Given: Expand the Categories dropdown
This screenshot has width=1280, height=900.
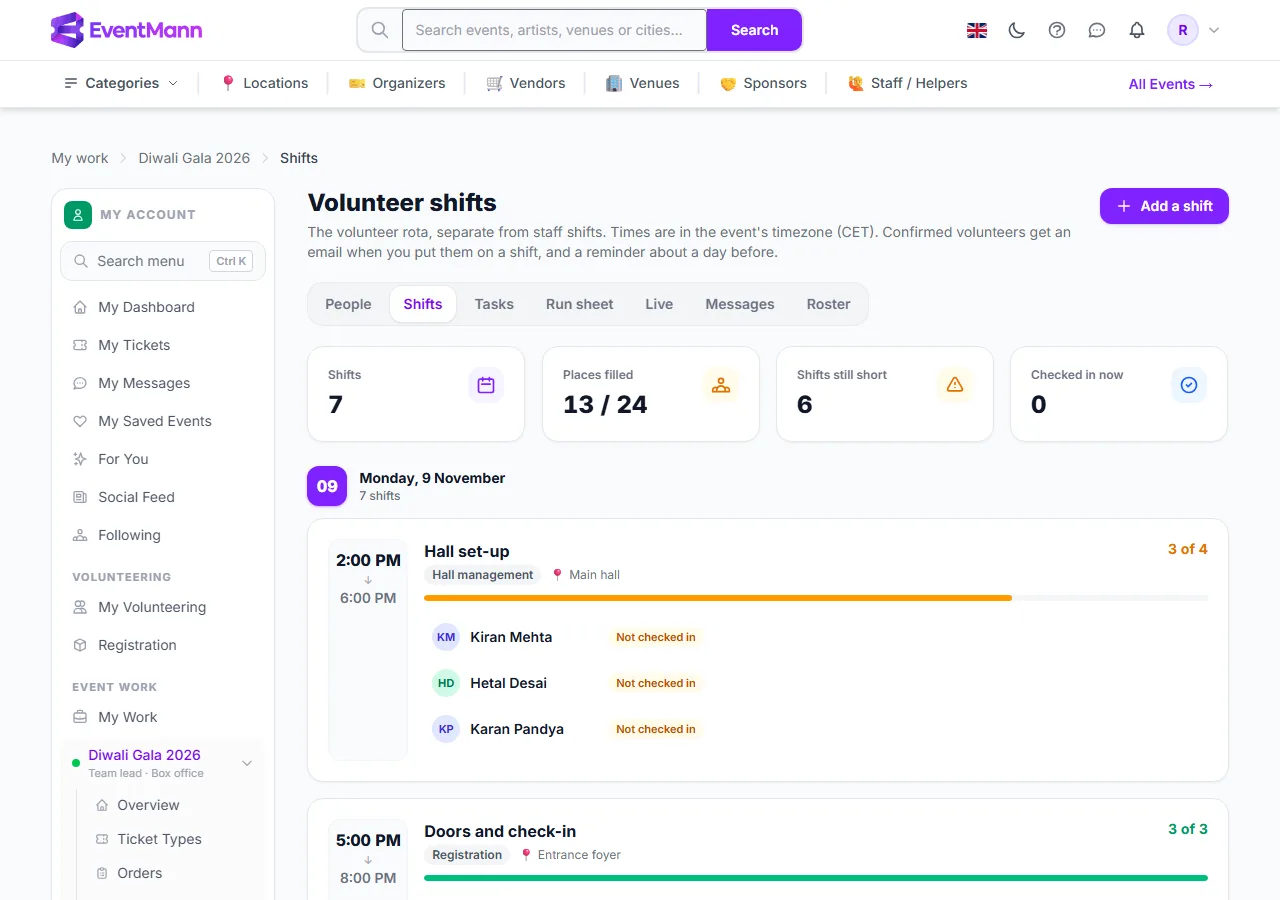Looking at the screenshot, I should (121, 83).
